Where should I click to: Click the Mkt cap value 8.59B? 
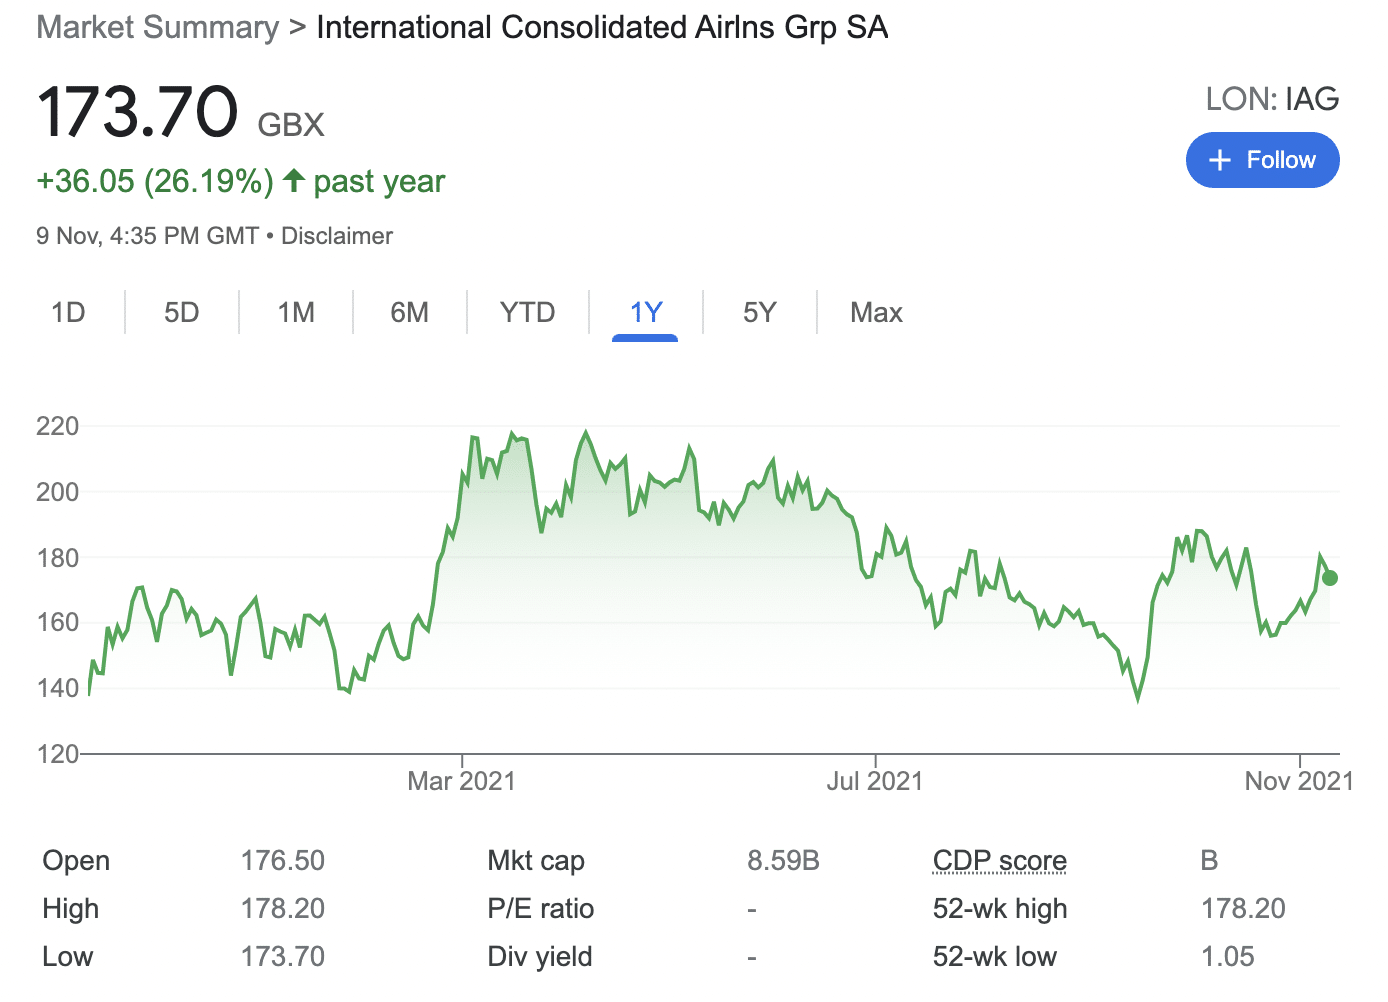(783, 861)
